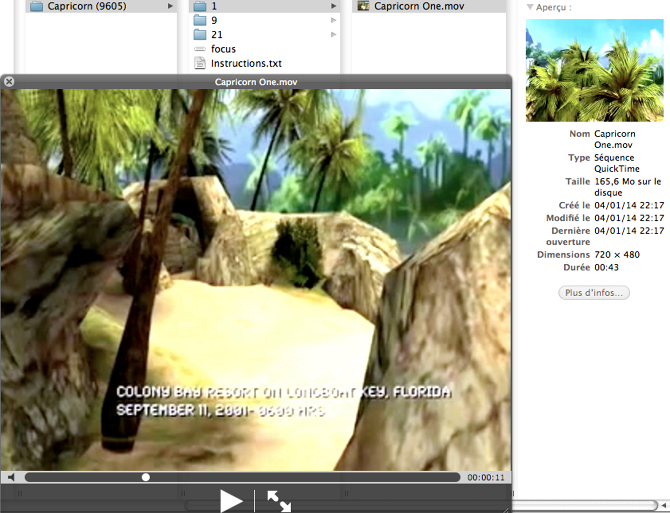Click the palm tree preview thumbnail
Screen dimensions: 670x513
(594, 70)
